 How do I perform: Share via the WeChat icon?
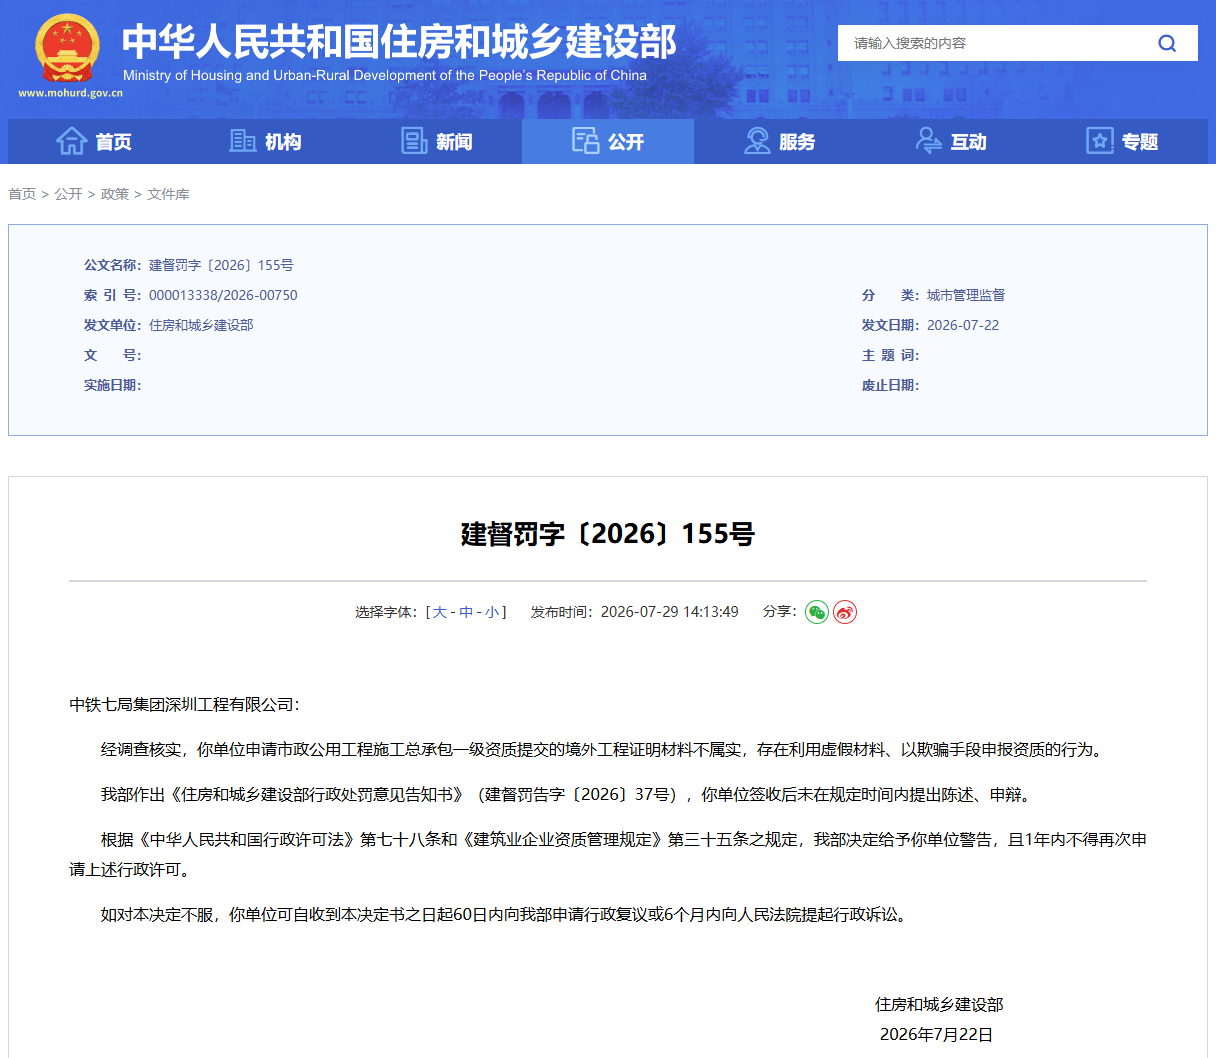(817, 612)
